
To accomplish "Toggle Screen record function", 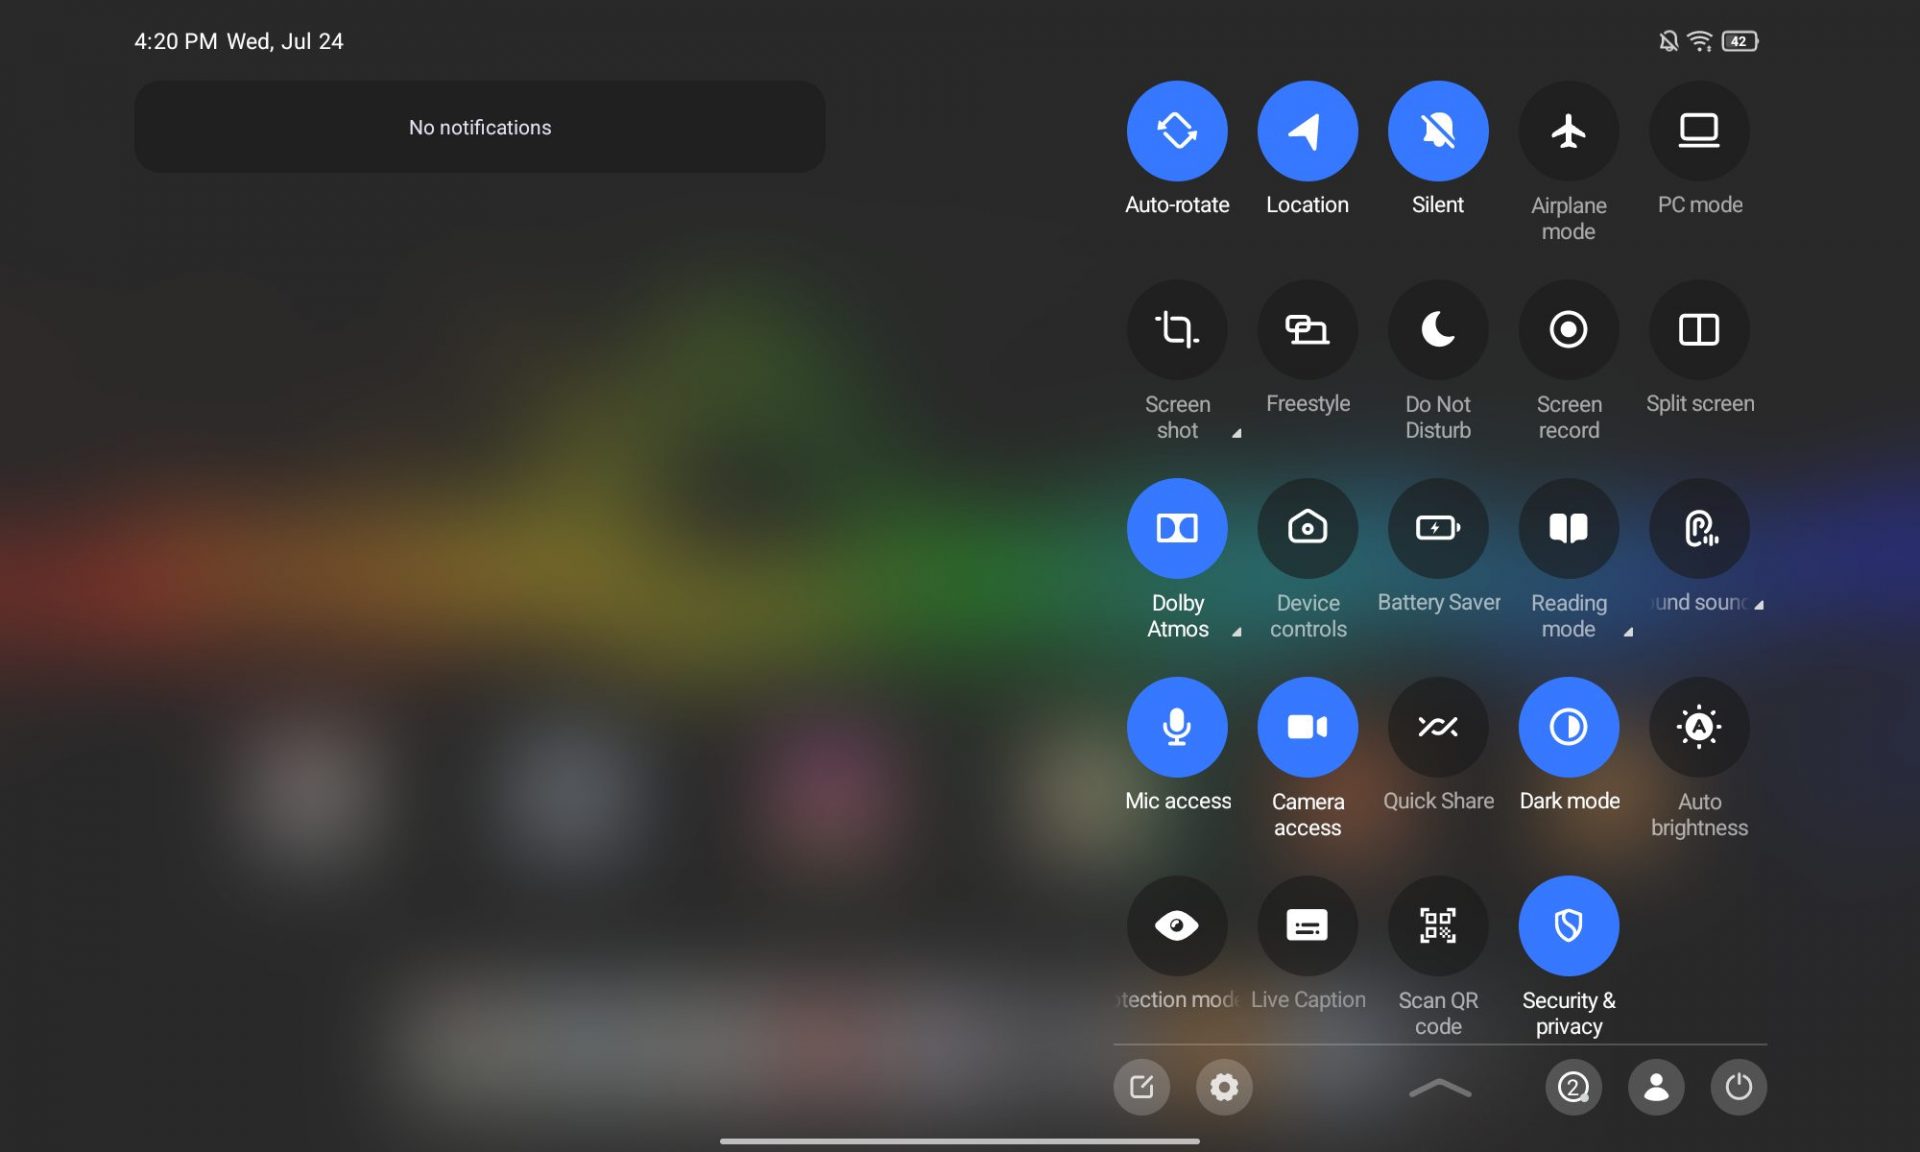I will tap(1569, 329).
